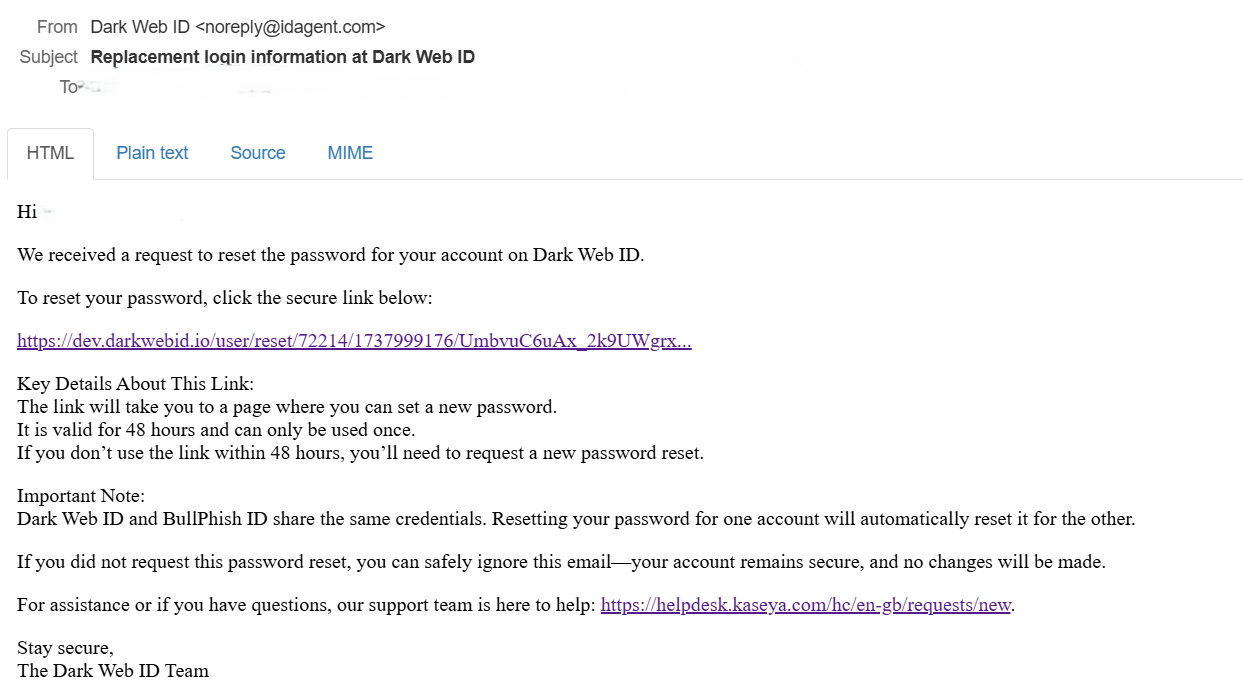Click the subject line 'Replacement login information'
This screenshot has height=699, width=1243.
click(282, 57)
